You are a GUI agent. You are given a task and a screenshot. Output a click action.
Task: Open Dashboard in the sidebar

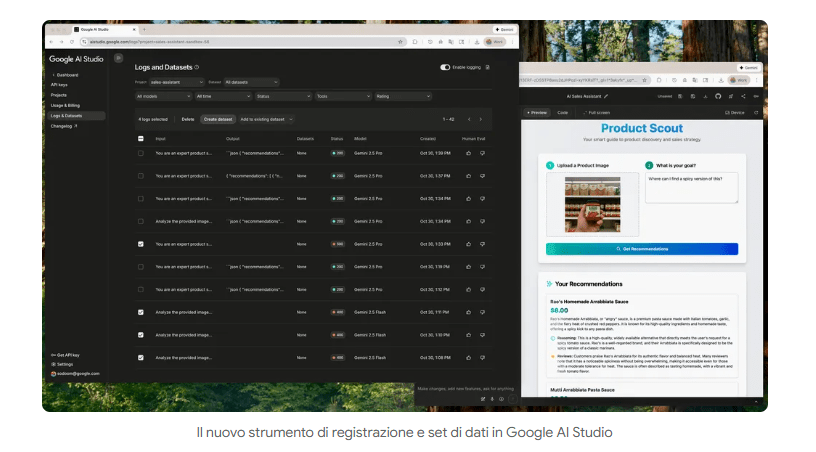click(x=67, y=75)
